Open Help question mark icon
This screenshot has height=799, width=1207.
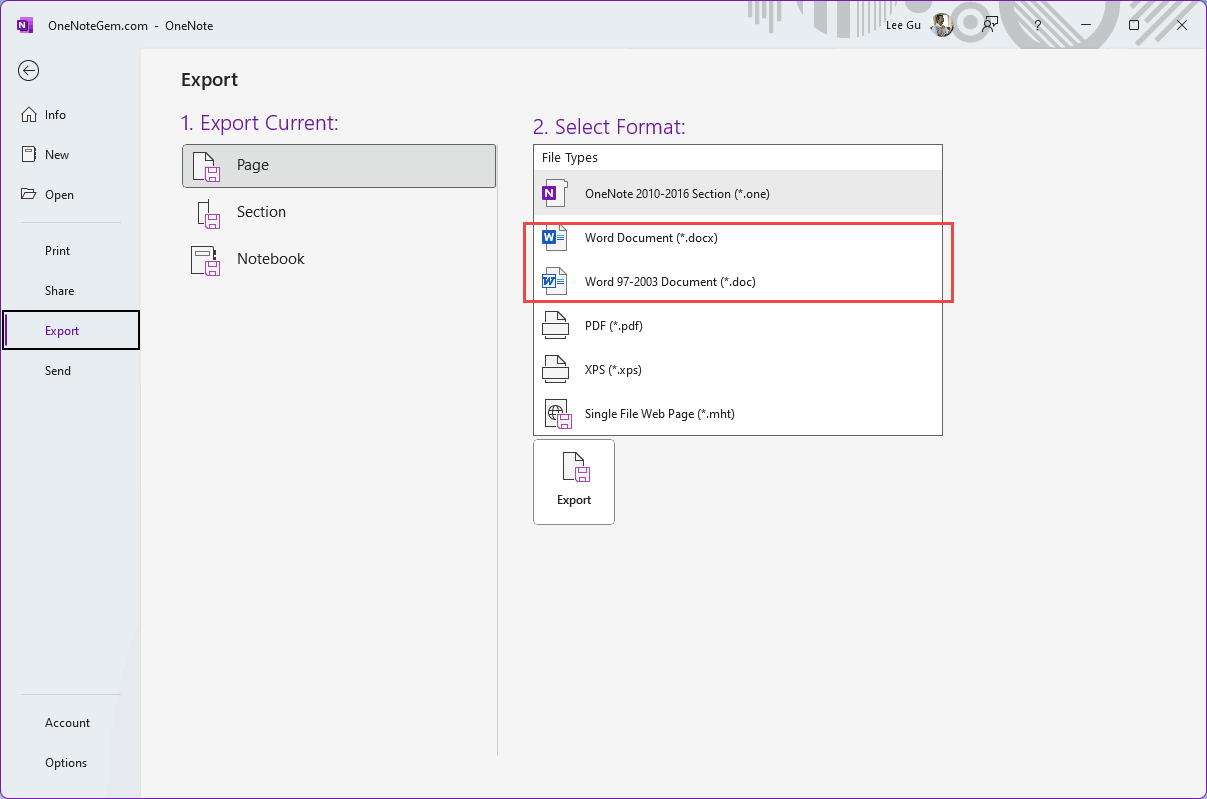(x=1038, y=25)
